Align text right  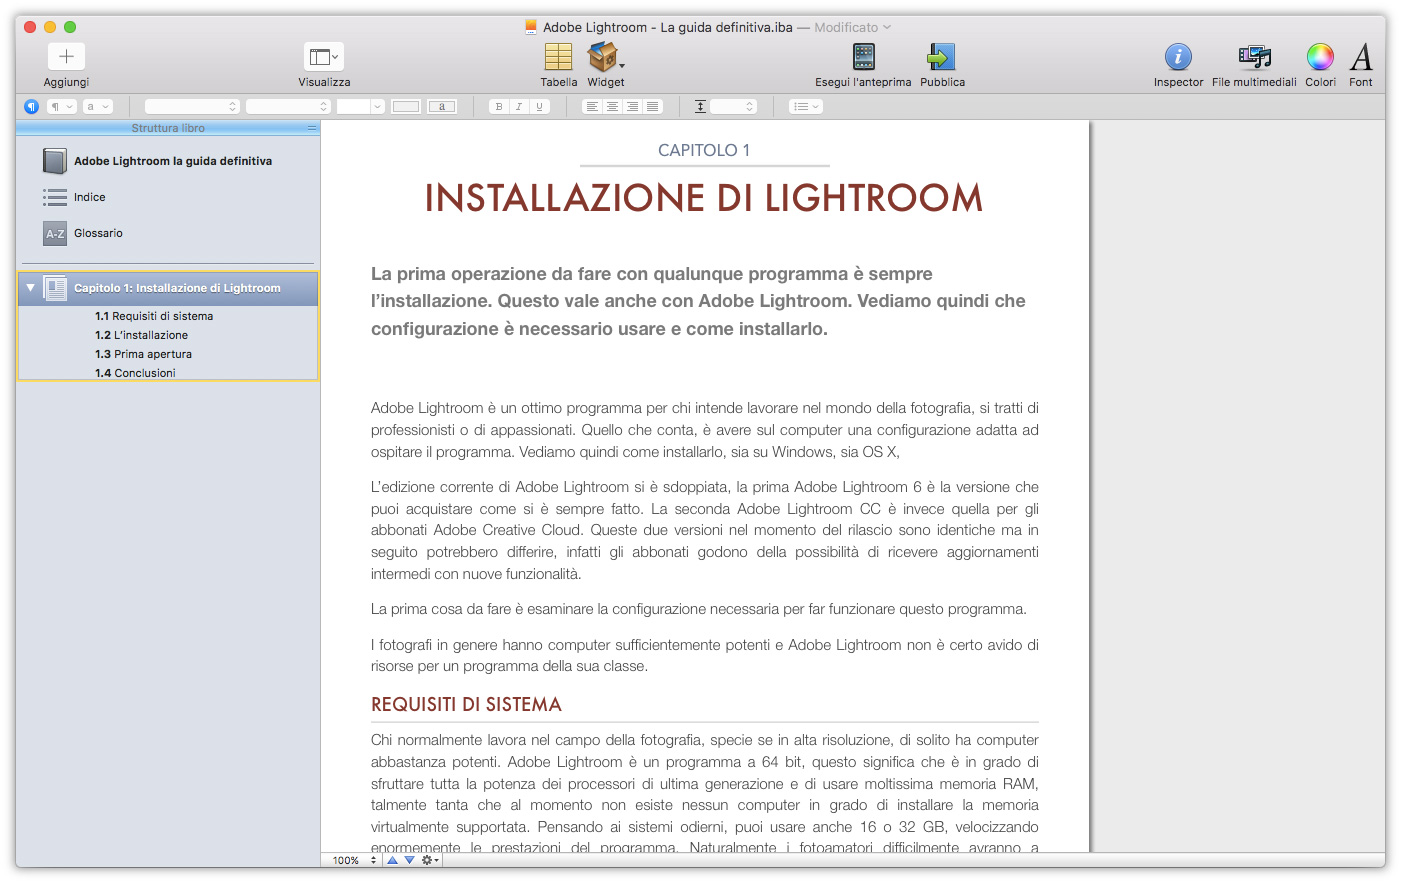(x=632, y=106)
